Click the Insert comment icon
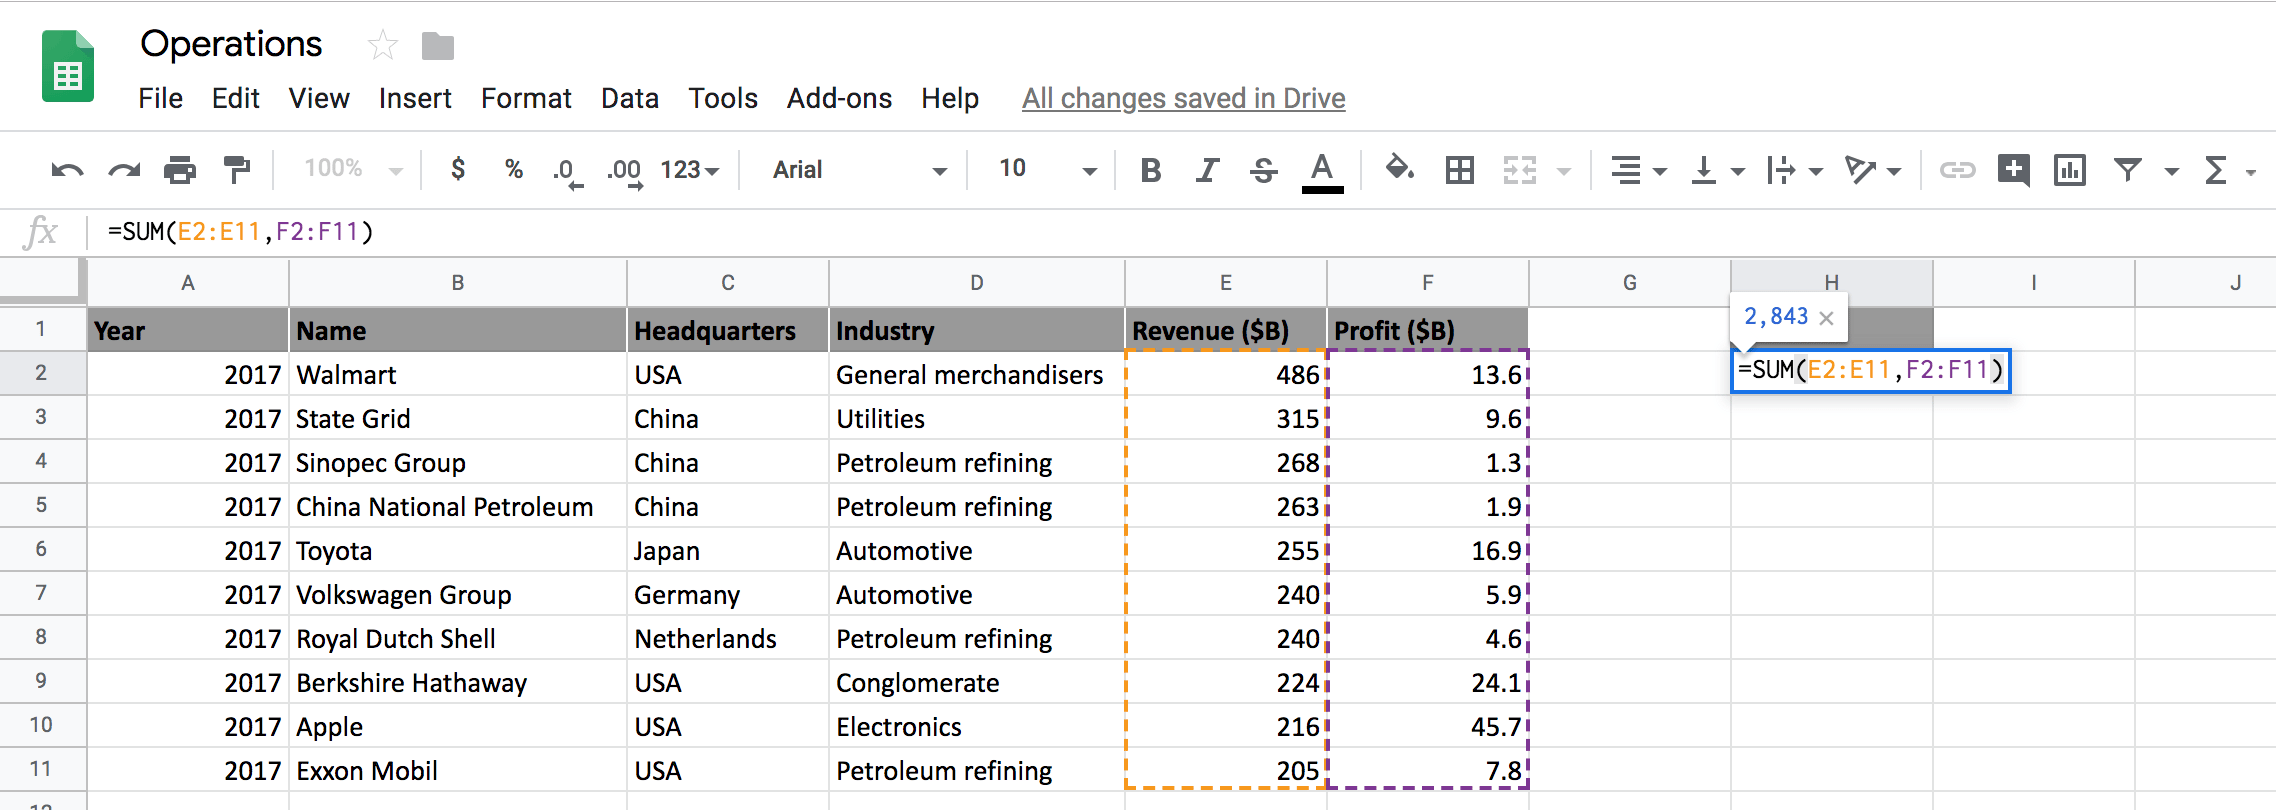 [2014, 170]
